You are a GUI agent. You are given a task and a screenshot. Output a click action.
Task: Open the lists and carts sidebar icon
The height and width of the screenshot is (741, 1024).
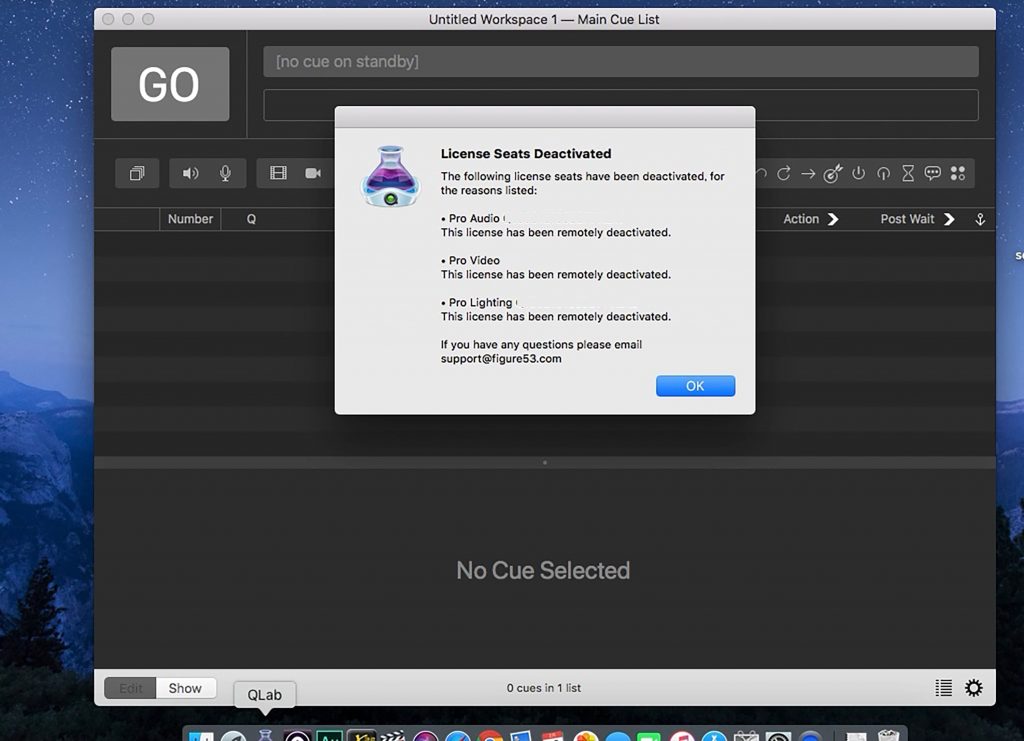tap(944, 687)
